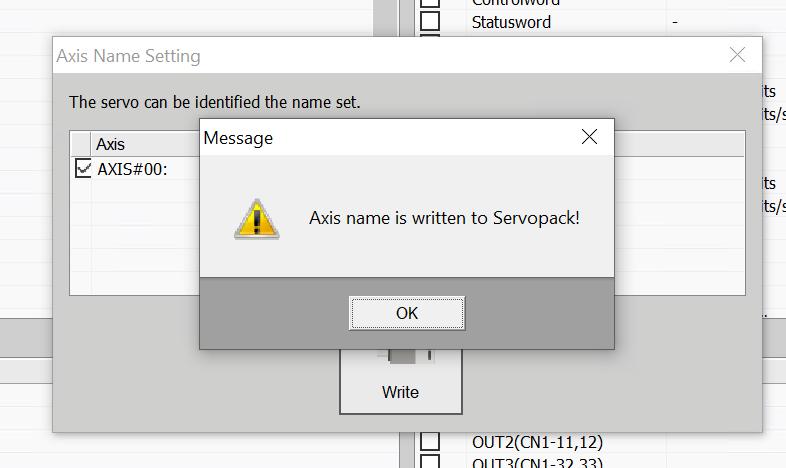Screen dimensions: 786x468
Task: Enable the Statusword checkbox
Action: (x=430, y=21)
